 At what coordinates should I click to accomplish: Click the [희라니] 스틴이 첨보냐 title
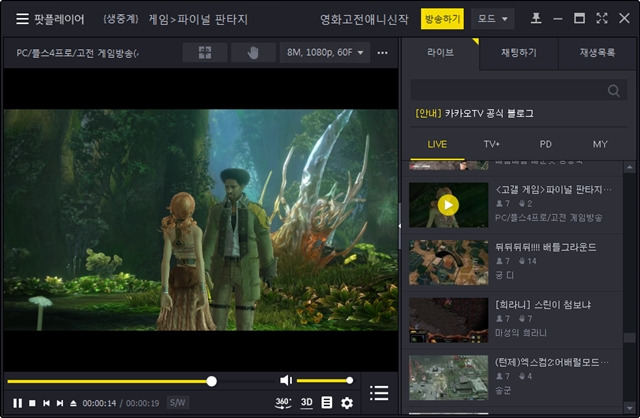pyautogui.click(x=543, y=305)
